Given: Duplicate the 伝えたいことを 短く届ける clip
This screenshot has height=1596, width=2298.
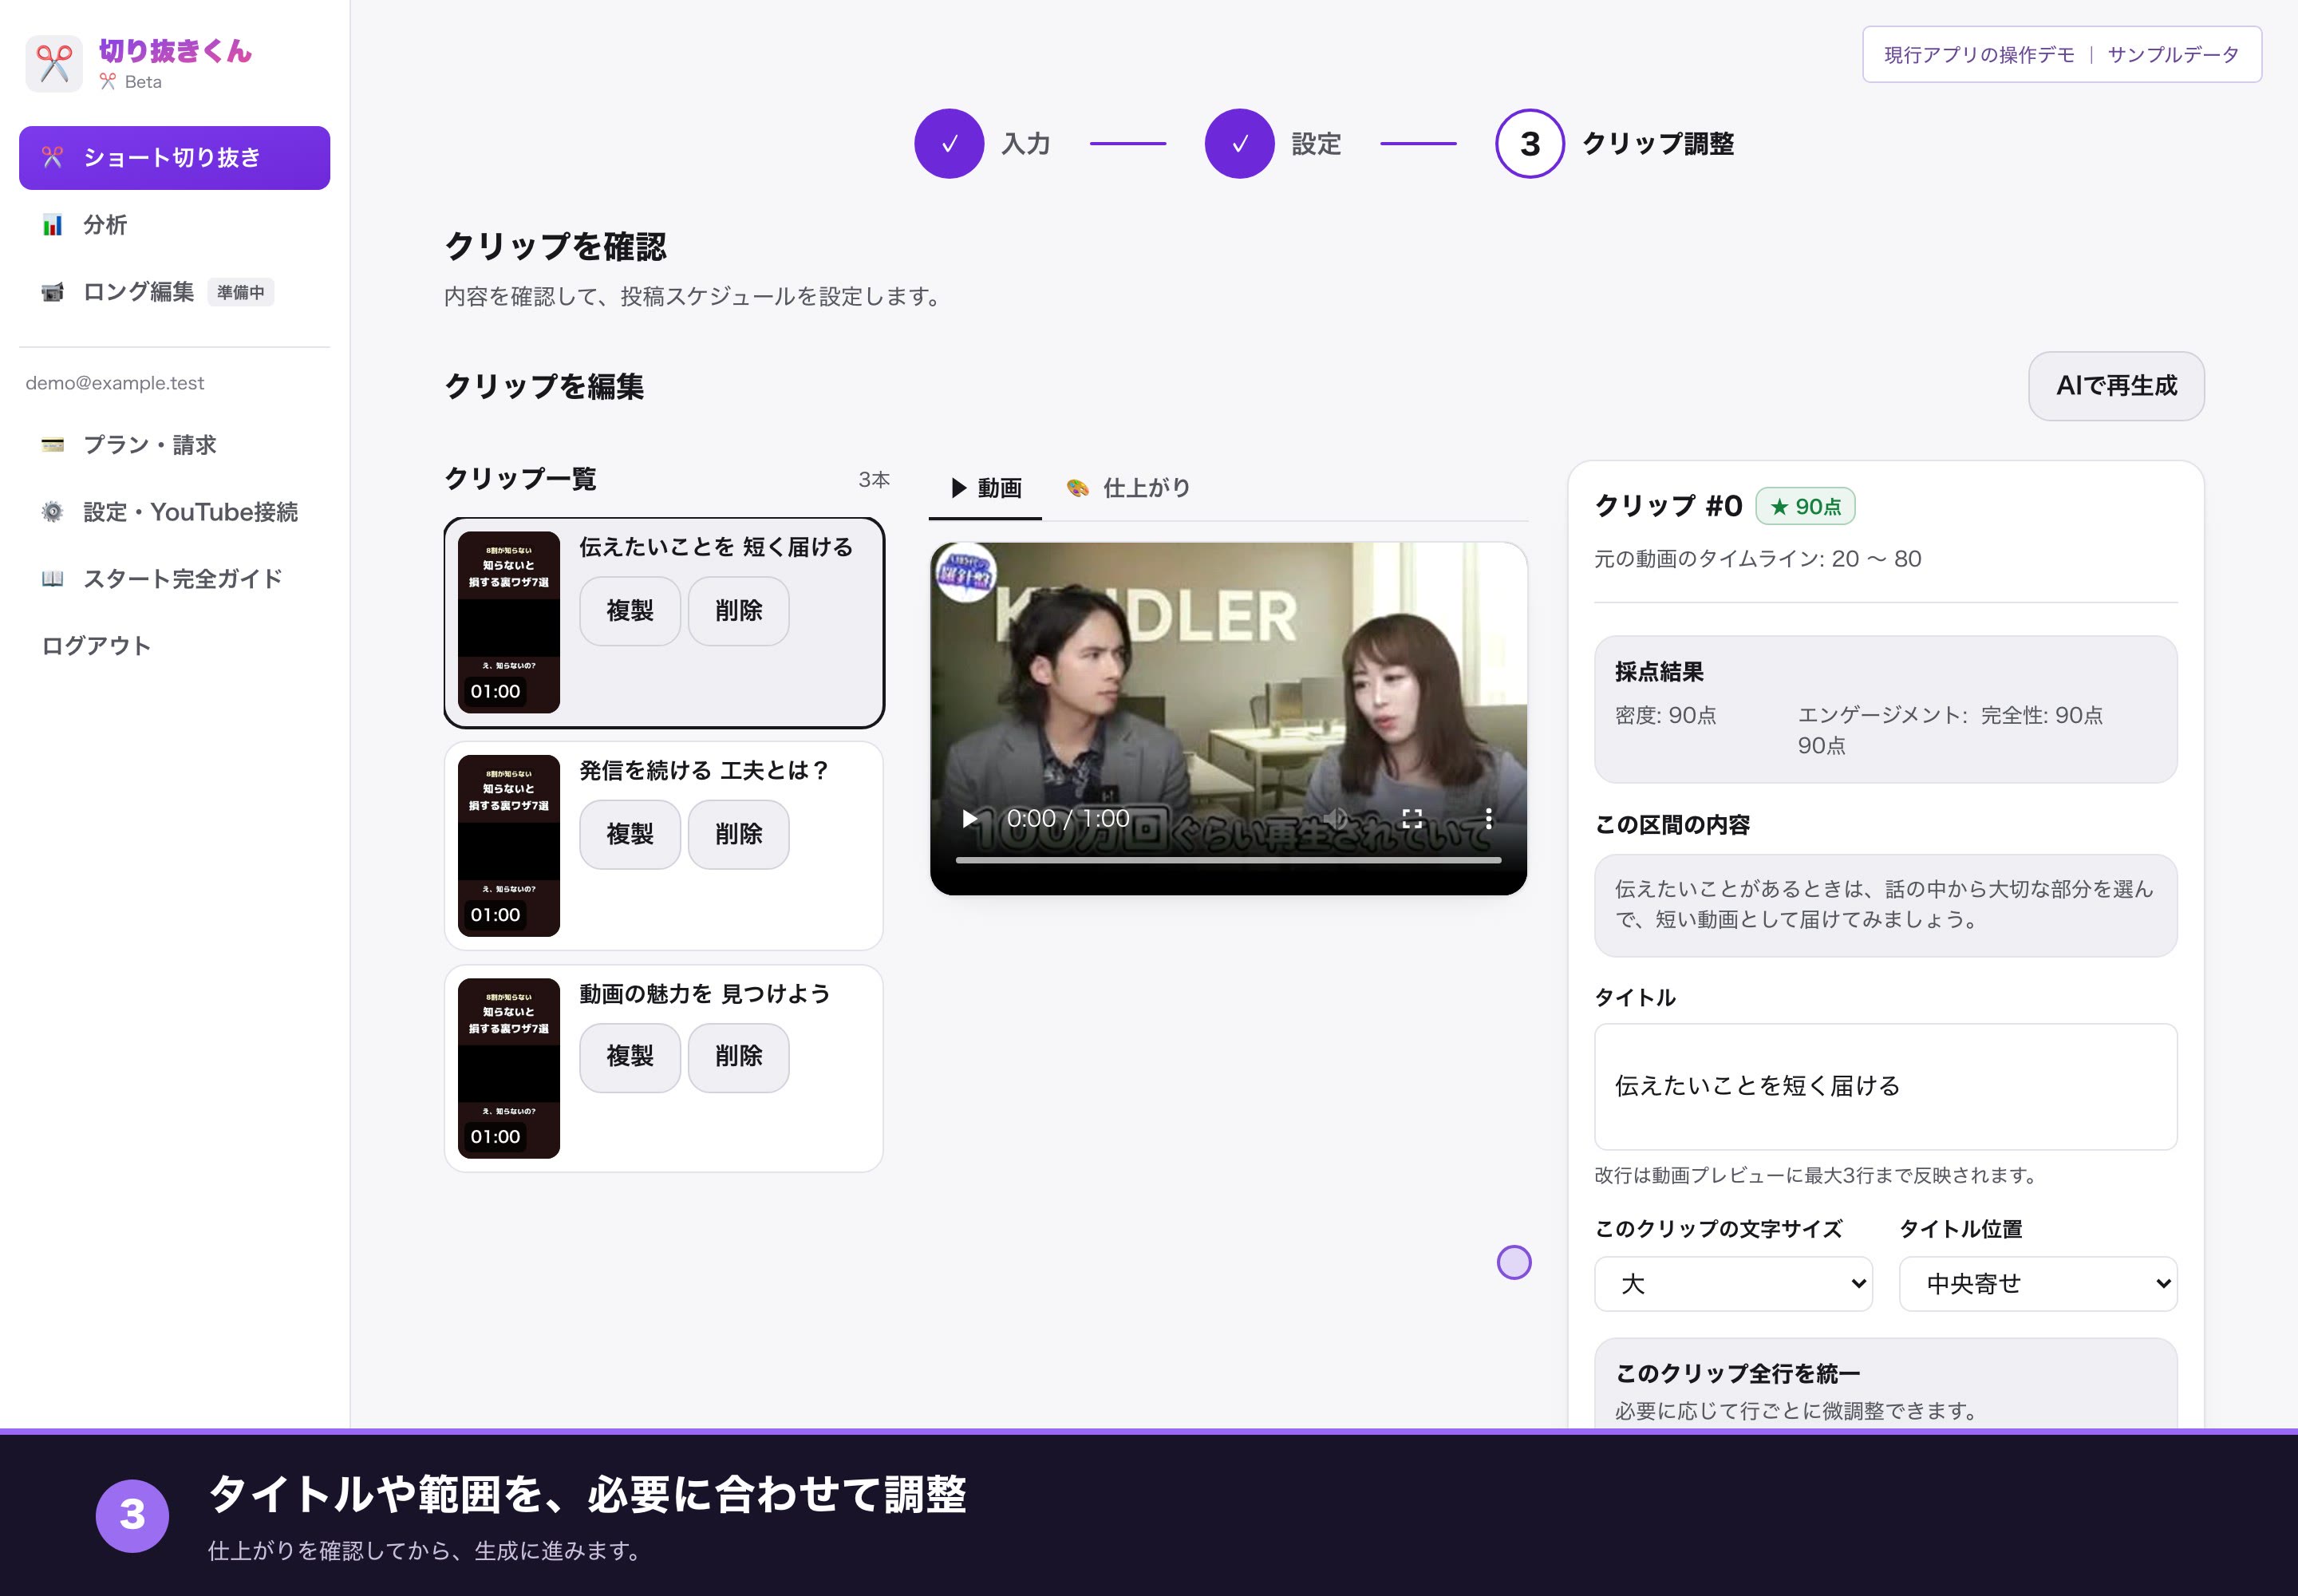Looking at the screenshot, I should pos(630,611).
